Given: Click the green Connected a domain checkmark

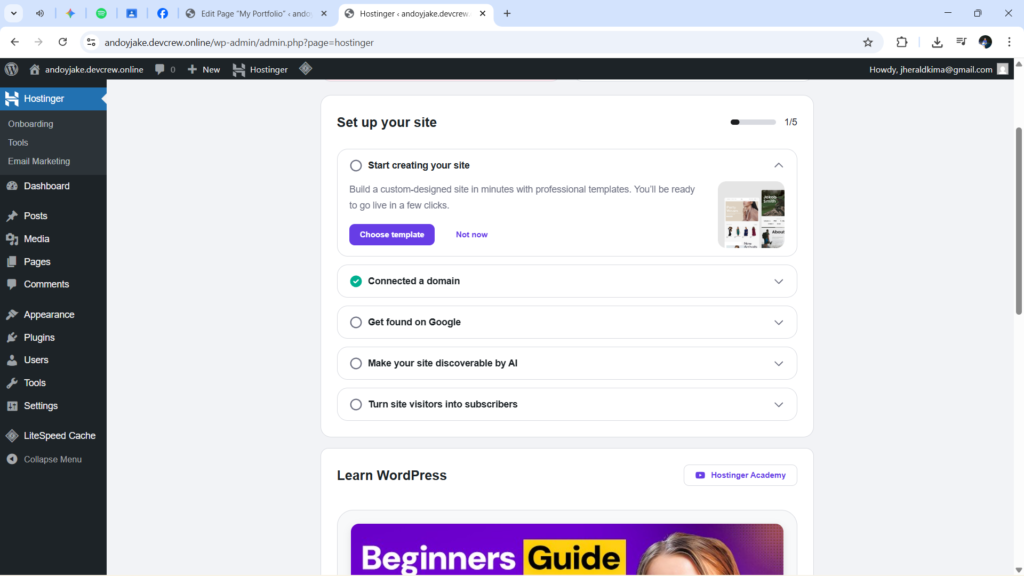Looking at the screenshot, I should (356, 281).
